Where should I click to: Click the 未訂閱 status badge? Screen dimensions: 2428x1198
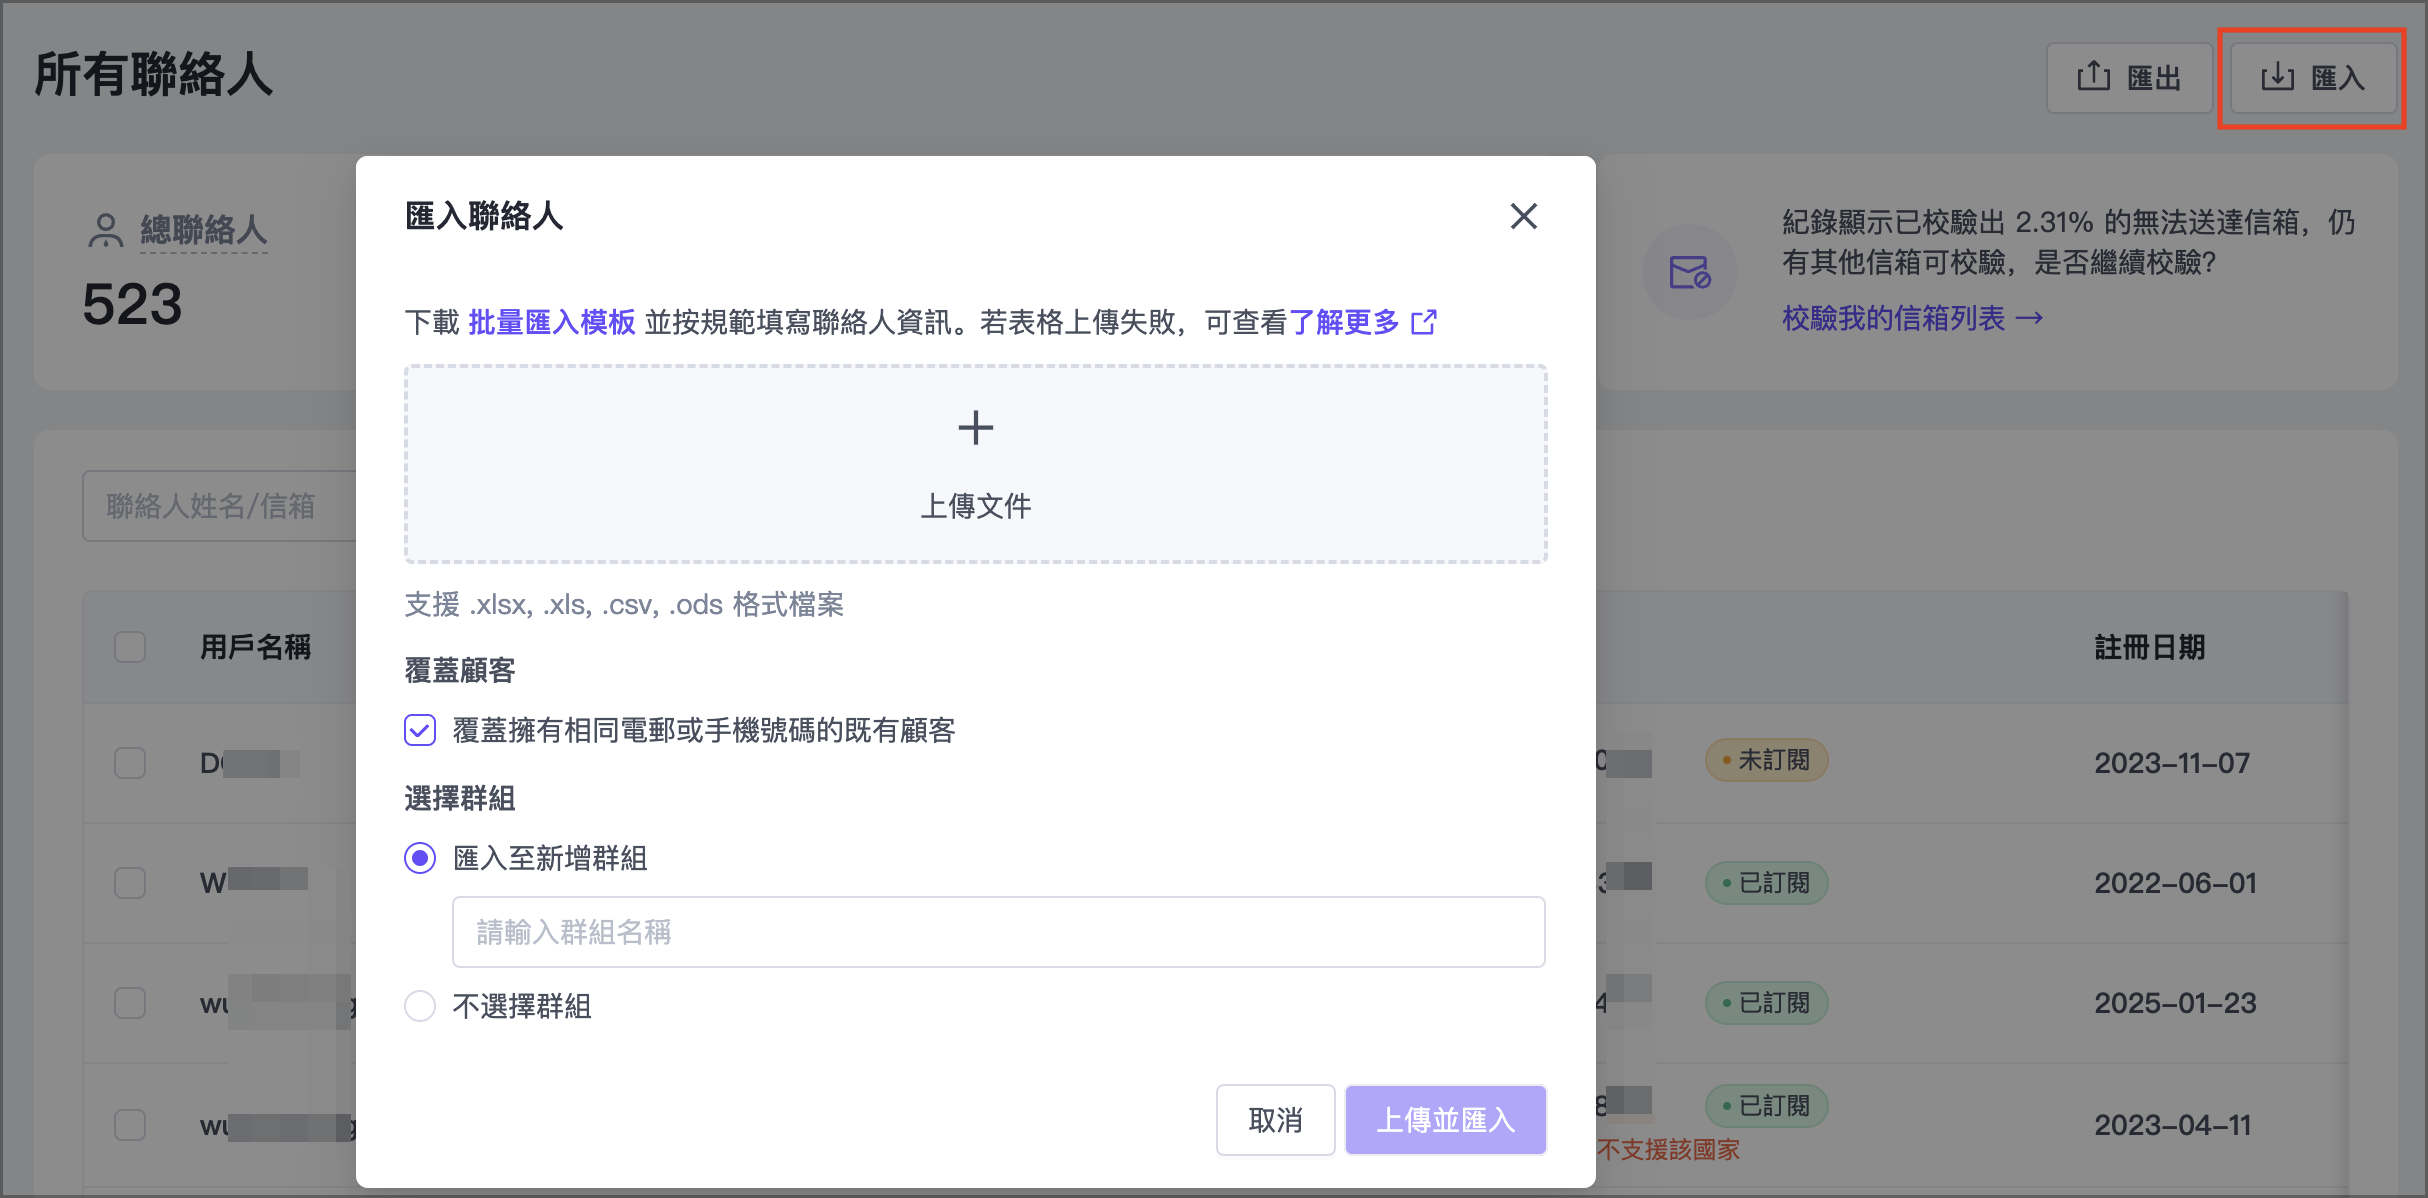[x=1766, y=760]
